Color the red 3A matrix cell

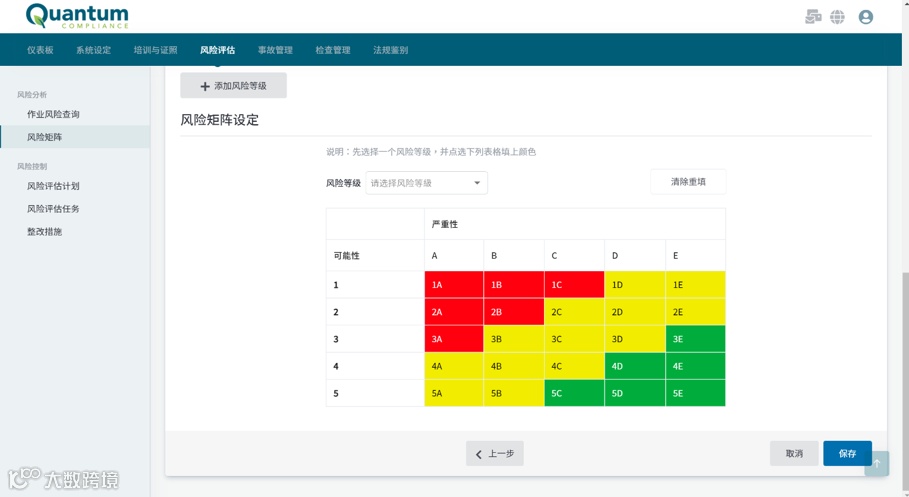click(x=454, y=339)
